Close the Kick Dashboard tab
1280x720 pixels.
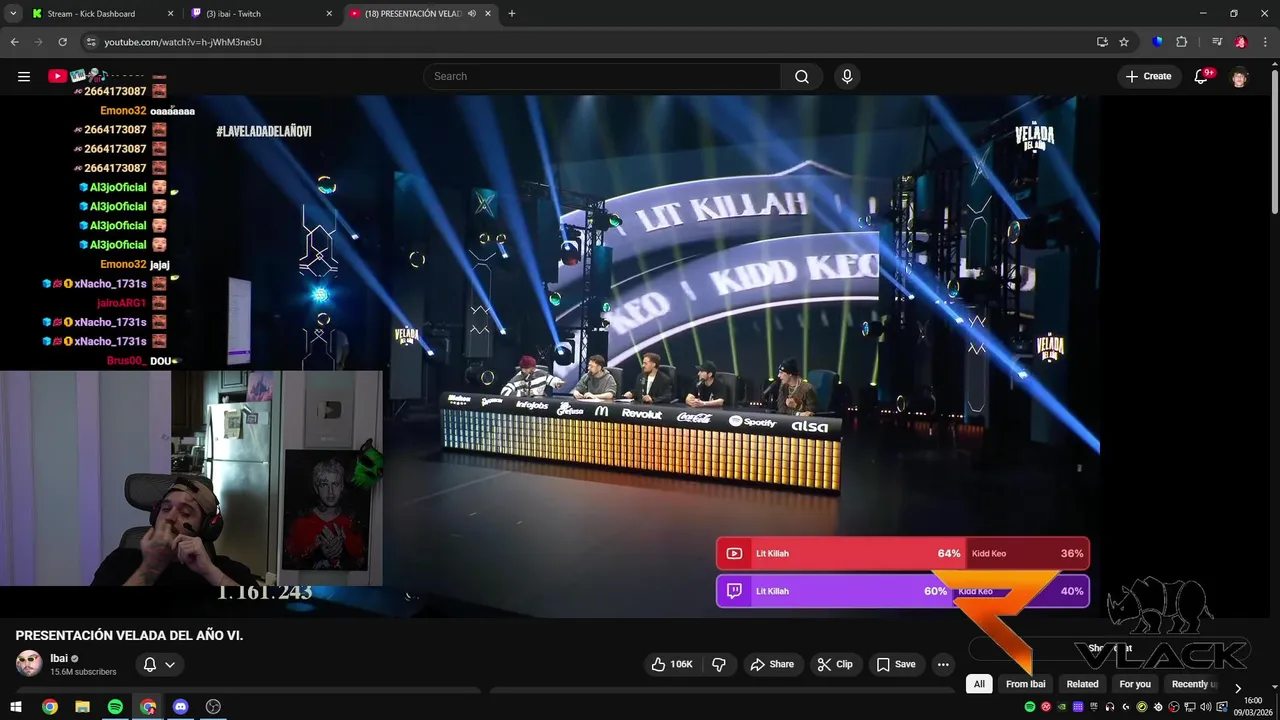[x=170, y=14]
